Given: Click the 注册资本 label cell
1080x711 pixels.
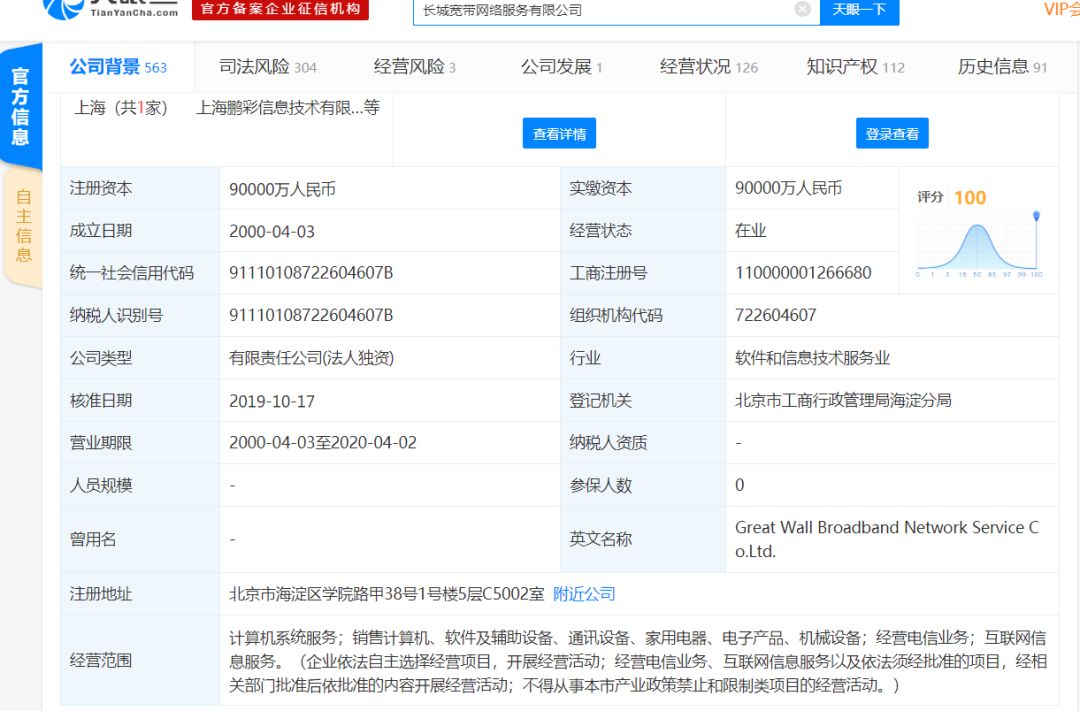Looking at the screenshot, I should [140, 188].
